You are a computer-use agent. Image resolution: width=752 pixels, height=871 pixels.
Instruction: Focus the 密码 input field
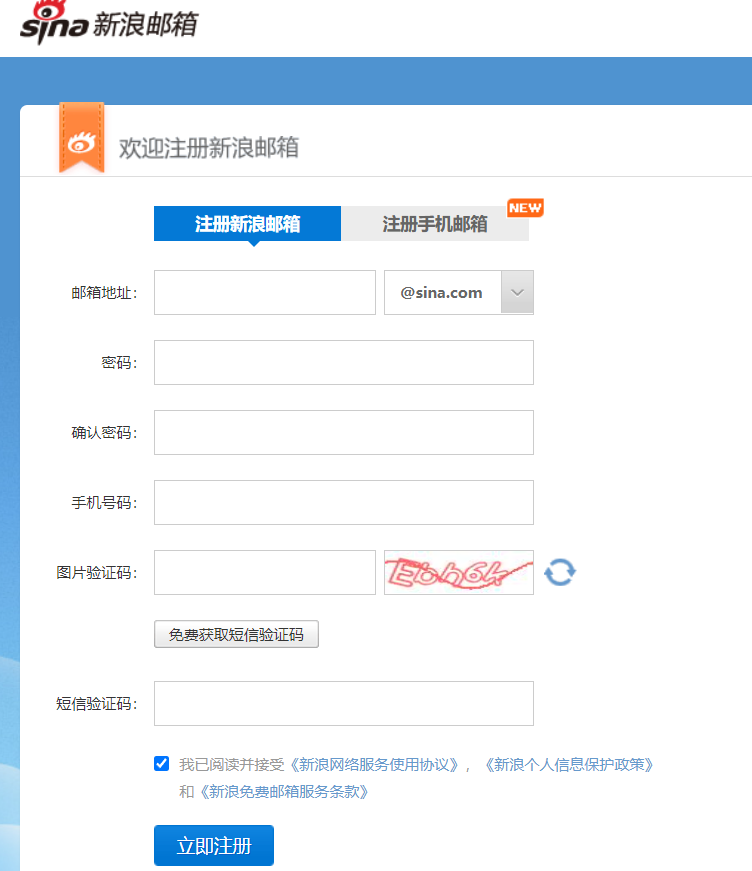click(x=344, y=362)
